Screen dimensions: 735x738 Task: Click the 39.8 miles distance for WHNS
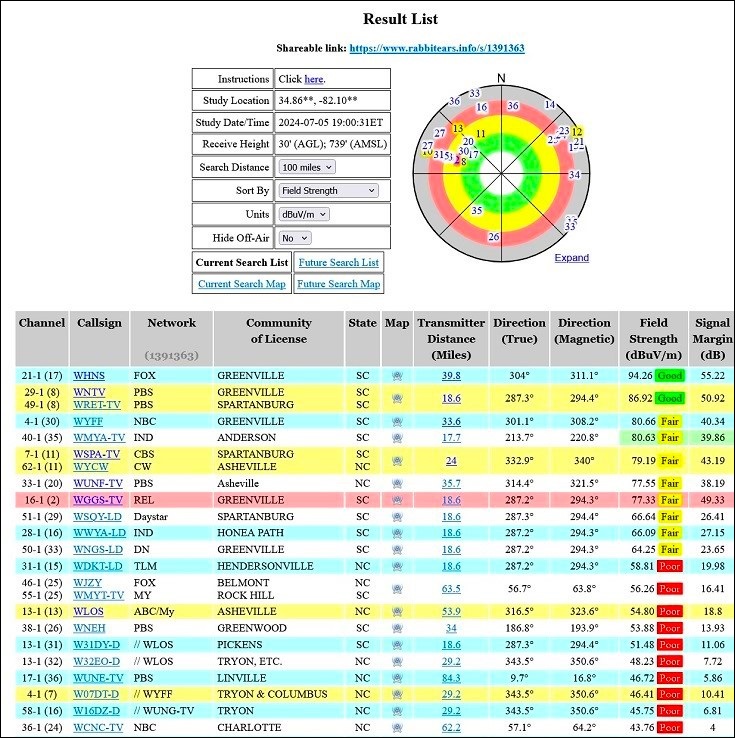click(x=451, y=376)
